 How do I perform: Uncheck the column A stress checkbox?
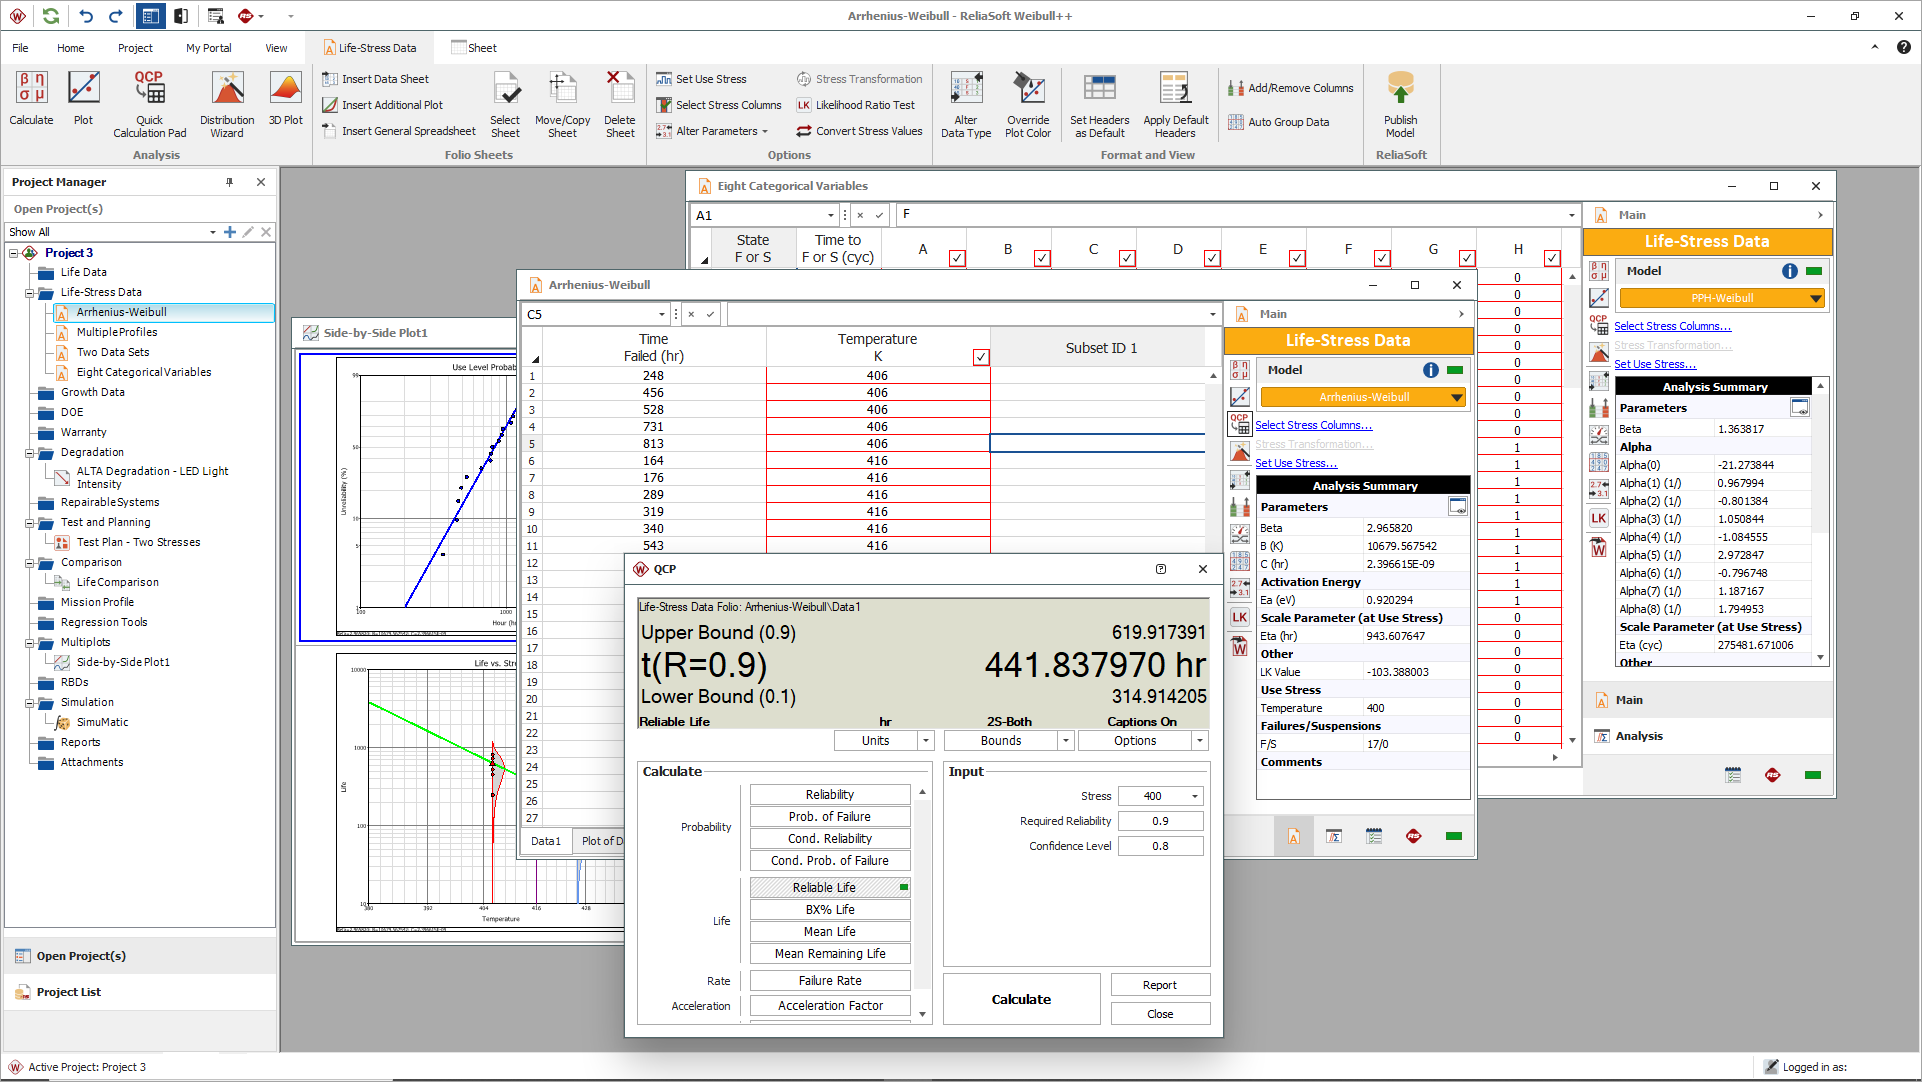tap(957, 258)
